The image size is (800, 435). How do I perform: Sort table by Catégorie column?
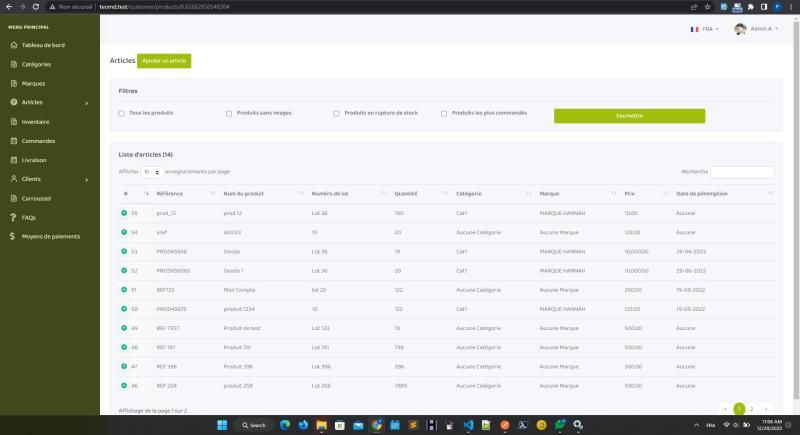[x=494, y=194]
